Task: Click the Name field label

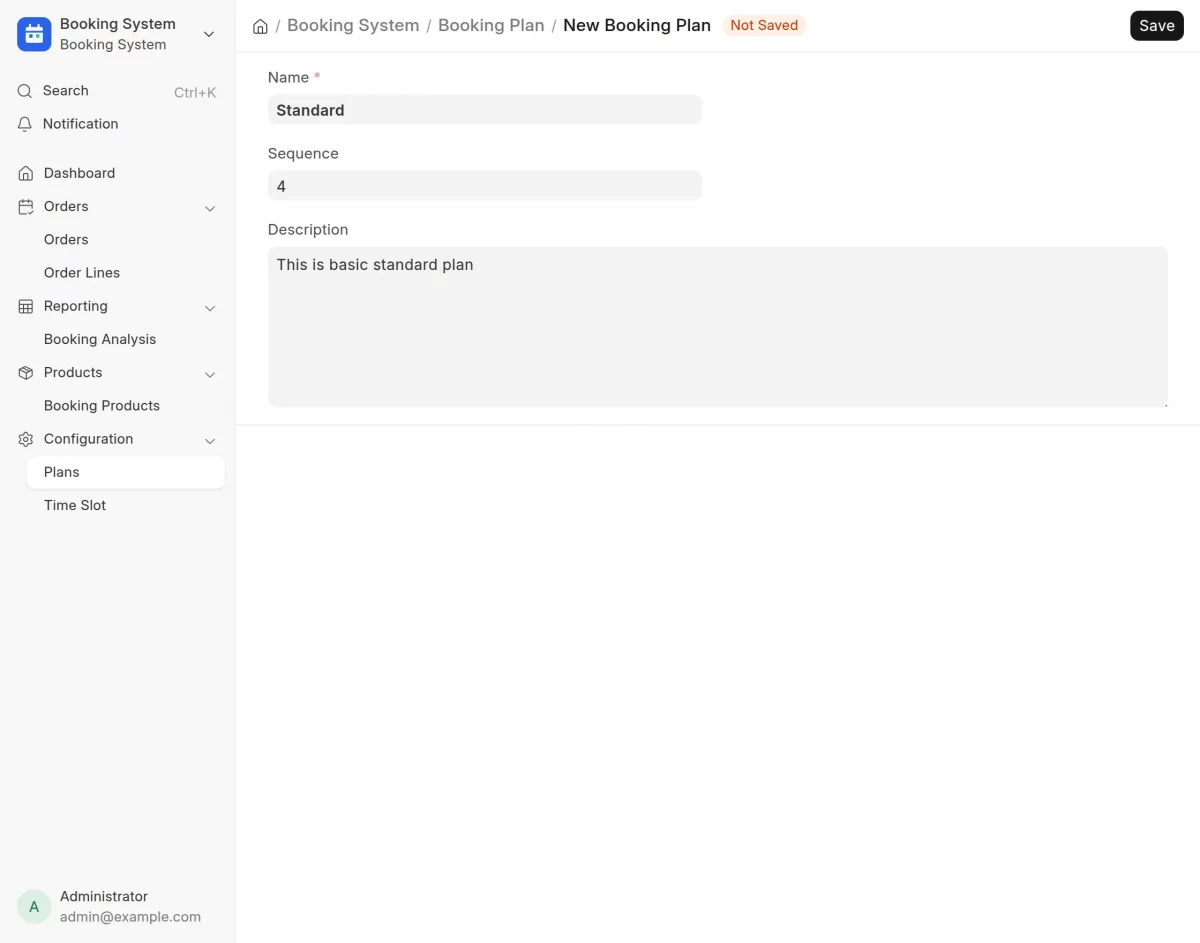Action: click(x=288, y=77)
